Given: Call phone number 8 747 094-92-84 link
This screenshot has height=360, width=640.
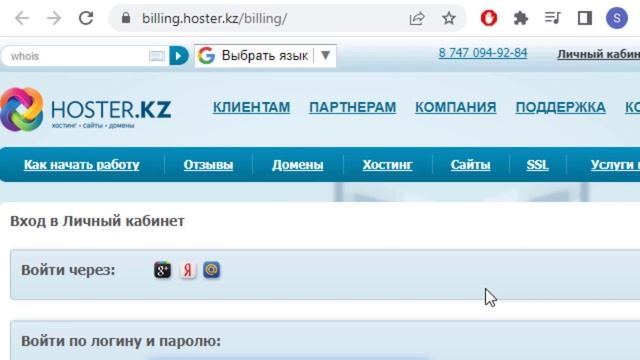Looking at the screenshot, I should pyautogui.click(x=483, y=53).
